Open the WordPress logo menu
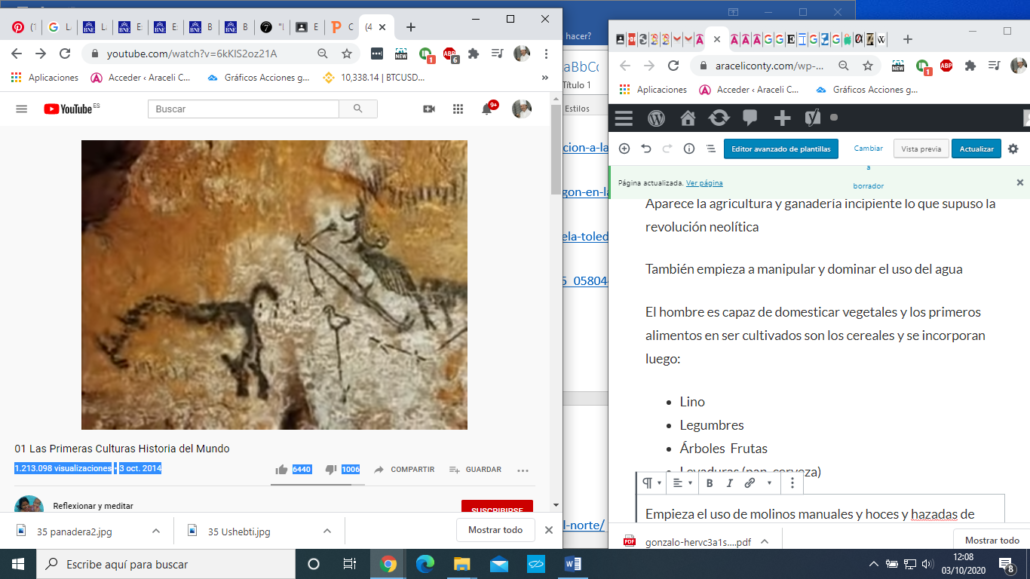Viewport: 1030px width, 579px height. (x=656, y=118)
